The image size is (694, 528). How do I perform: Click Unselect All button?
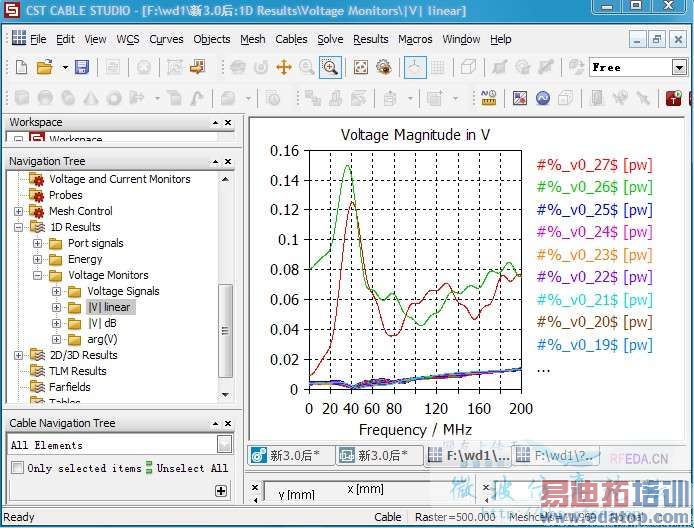pos(192,468)
